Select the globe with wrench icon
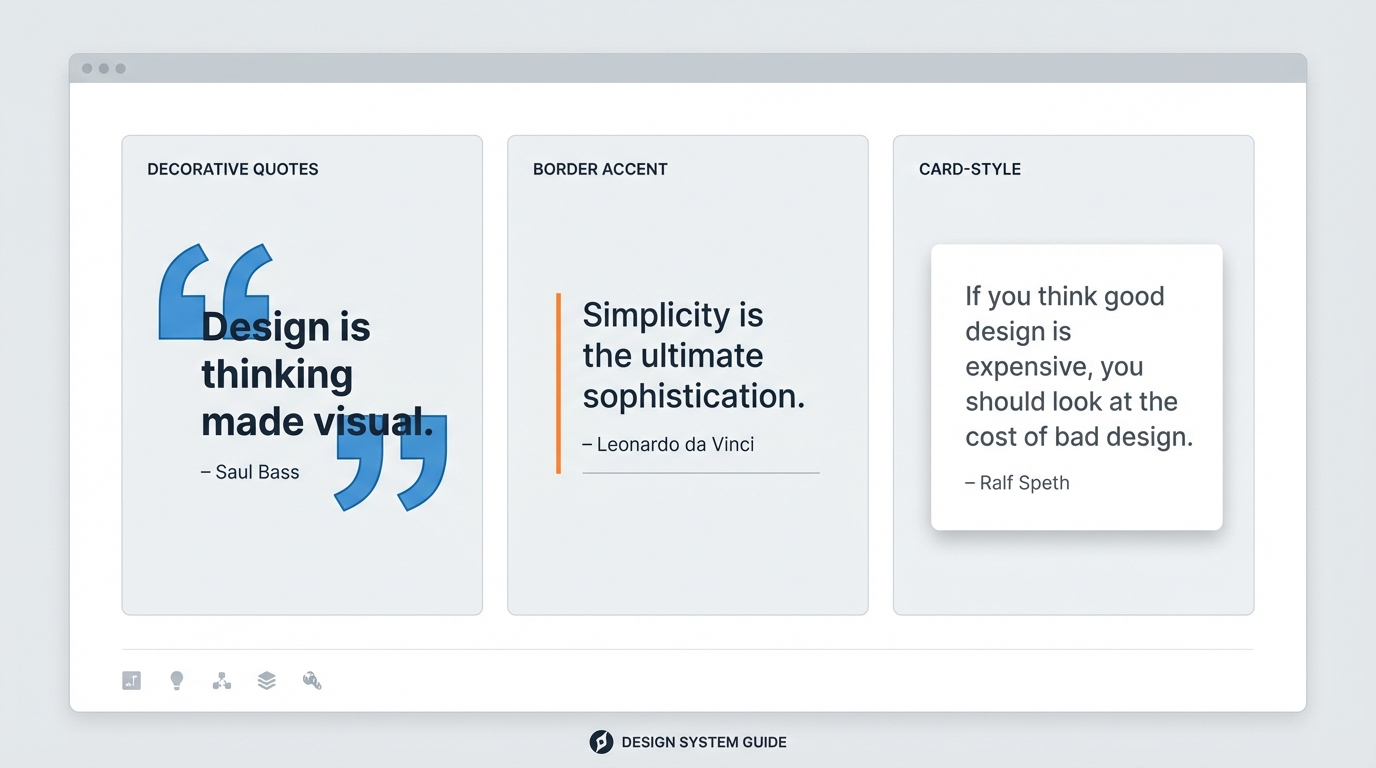 (311, 680)
